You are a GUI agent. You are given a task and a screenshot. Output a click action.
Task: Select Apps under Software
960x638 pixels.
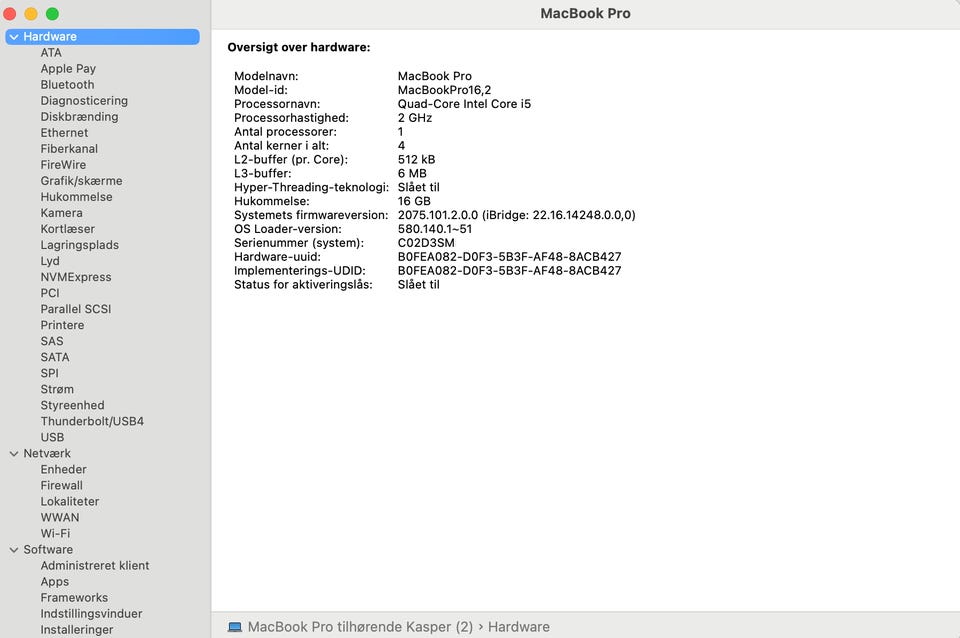pyautogui.click(x=54, y=582)
